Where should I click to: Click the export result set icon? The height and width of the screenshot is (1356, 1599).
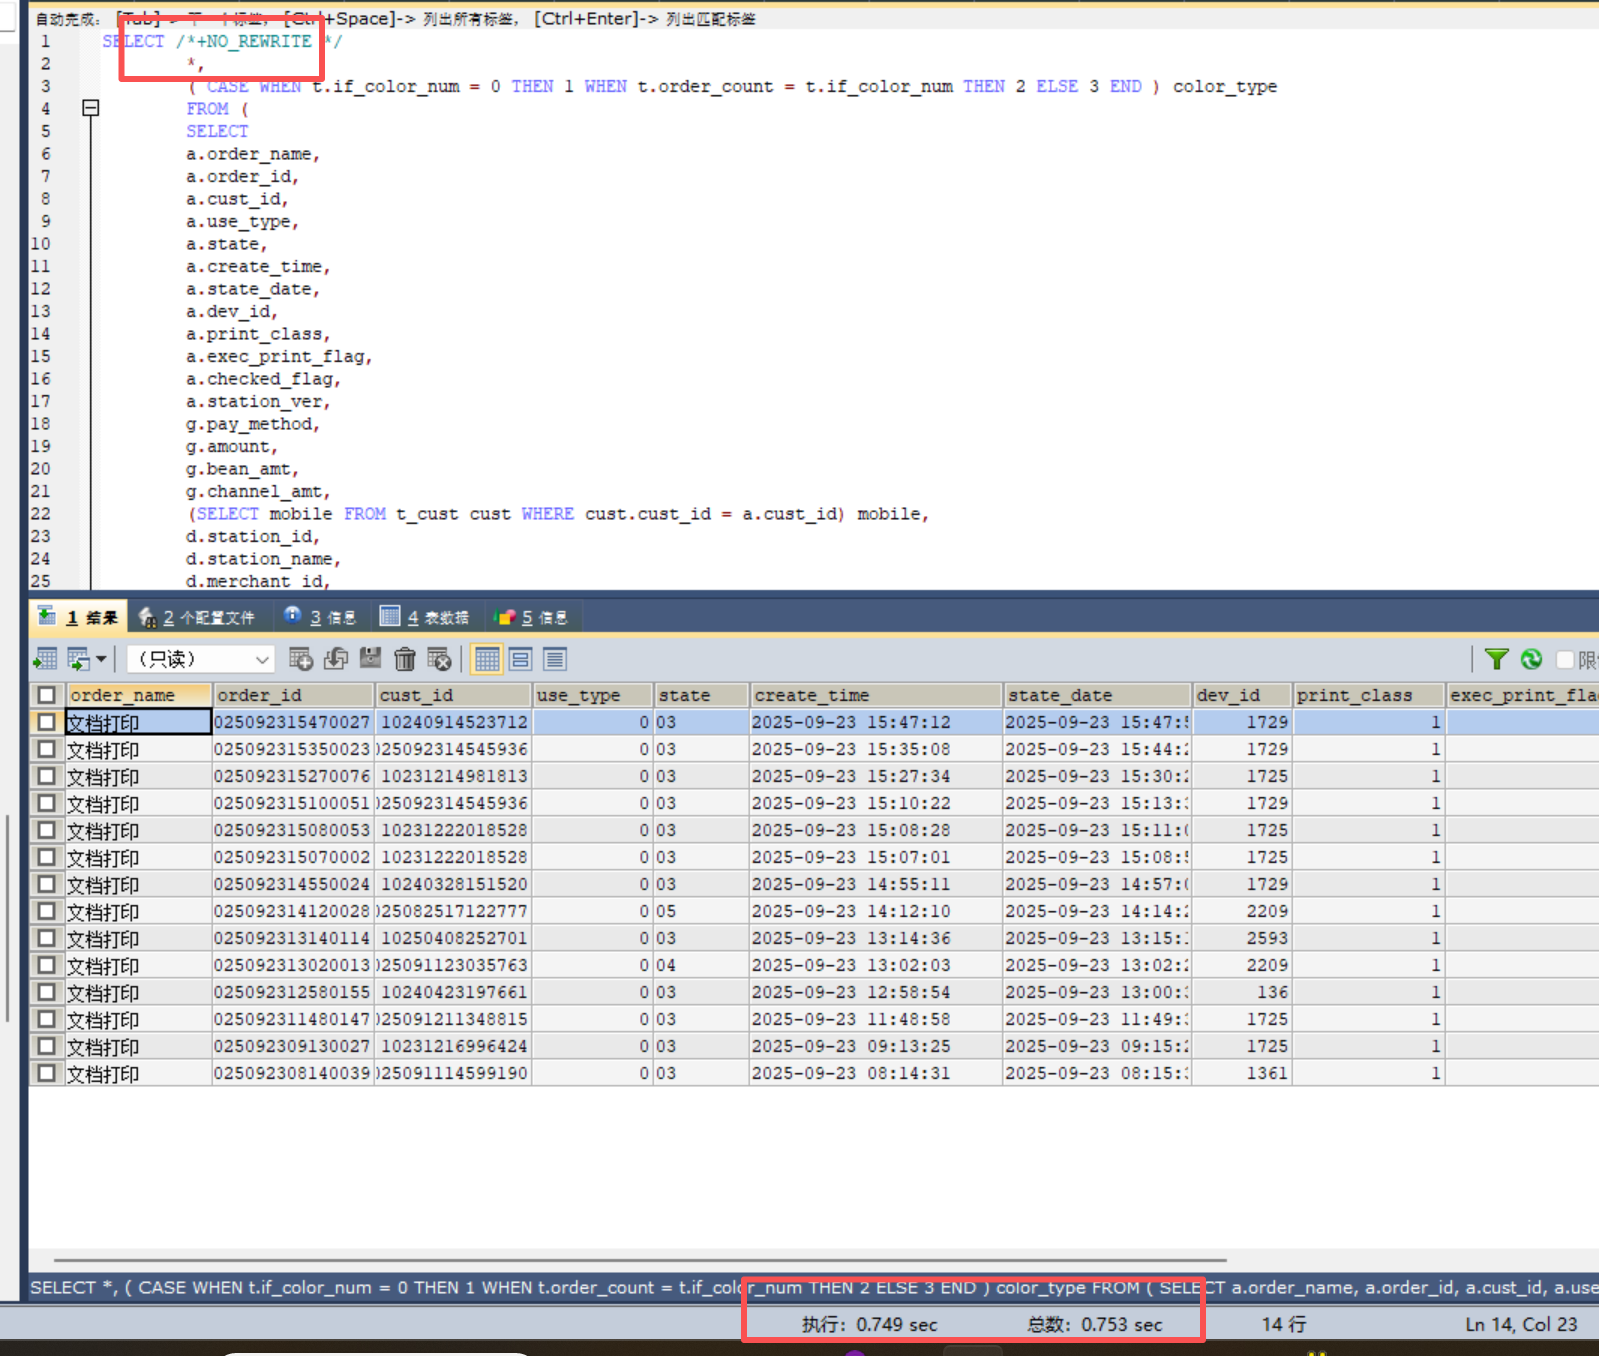(x=45, y=659)
